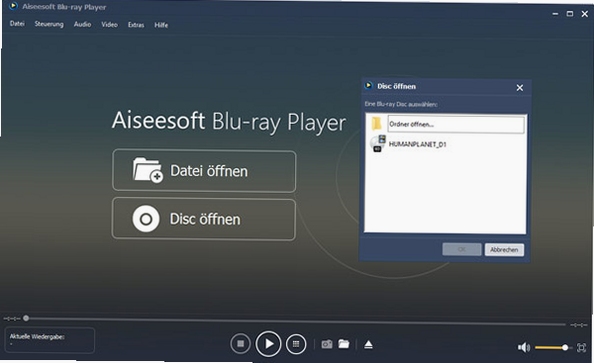Take a snapshot with camera icon

(327, 344)
